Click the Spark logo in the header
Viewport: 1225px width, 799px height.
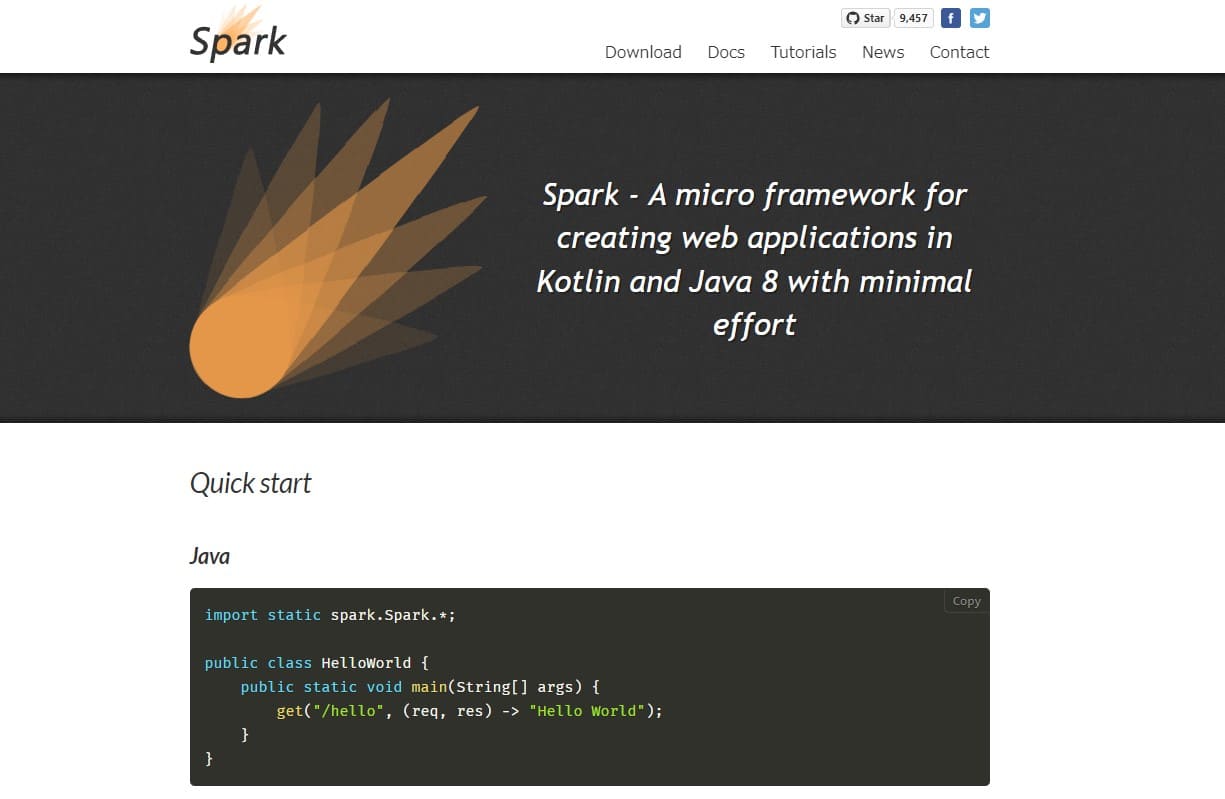[238, 34]
